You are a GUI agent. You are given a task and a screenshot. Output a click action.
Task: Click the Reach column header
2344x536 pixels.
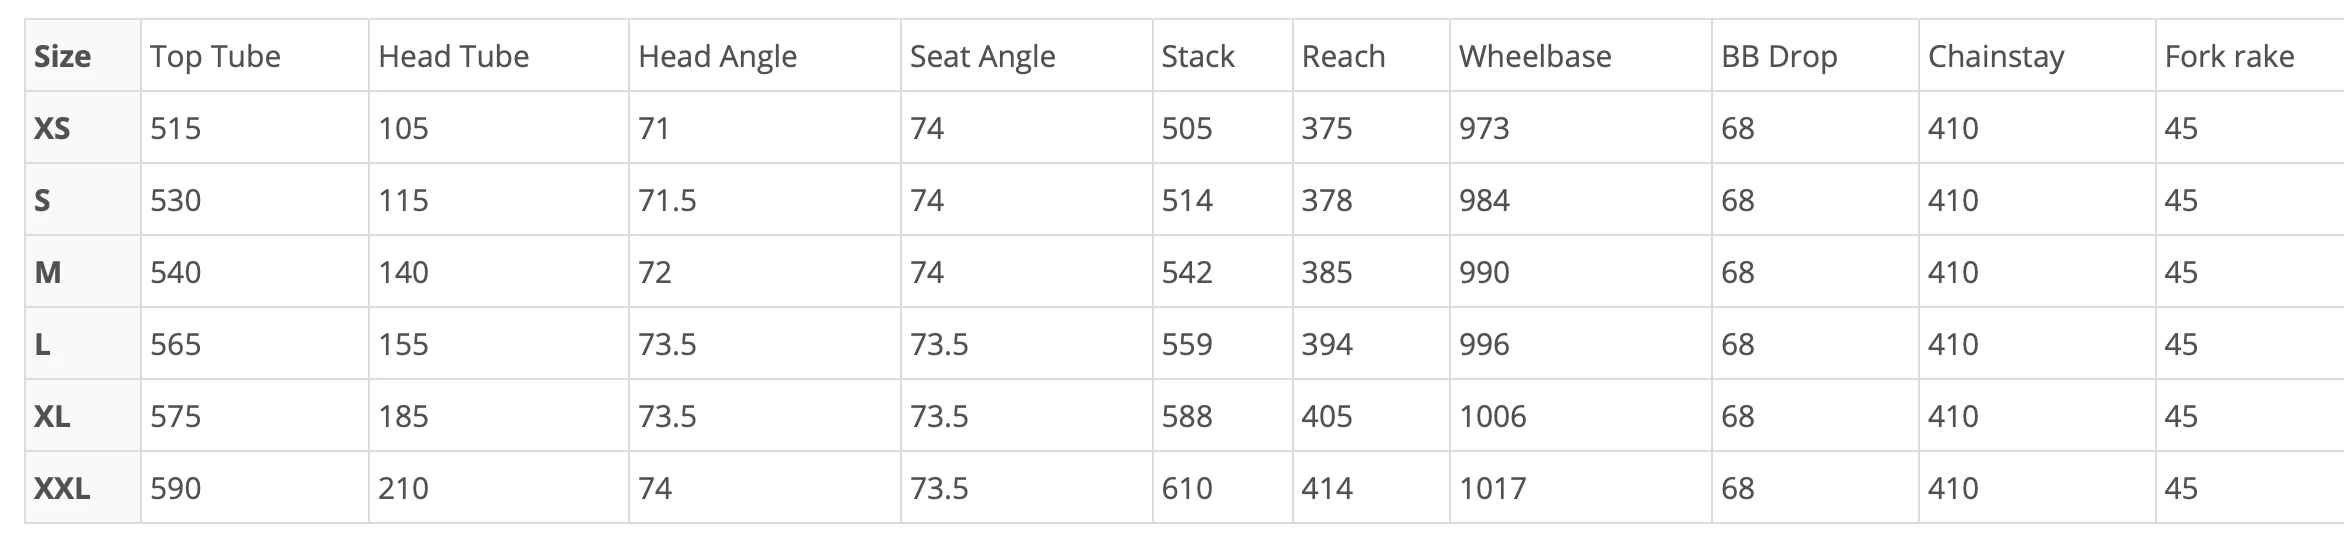click(1343, 57)
